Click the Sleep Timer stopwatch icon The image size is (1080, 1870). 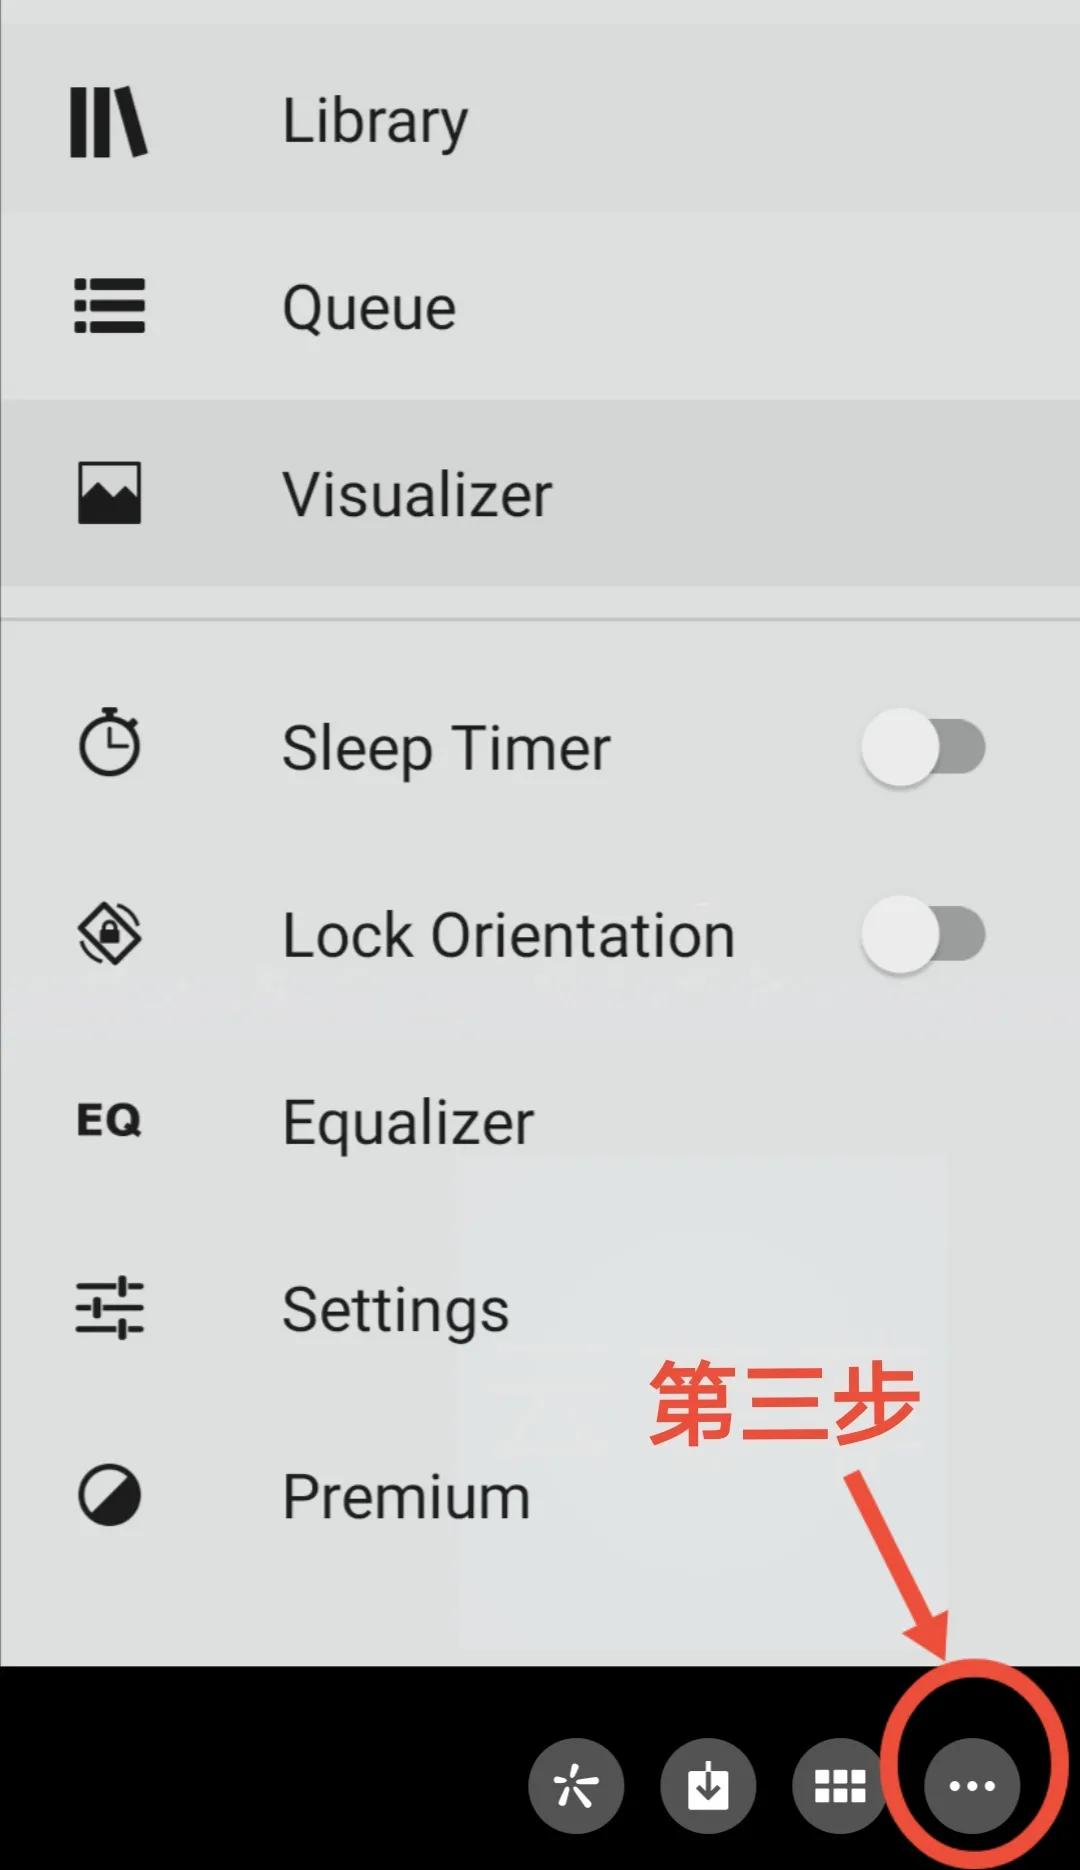click(x=109, y=743)
